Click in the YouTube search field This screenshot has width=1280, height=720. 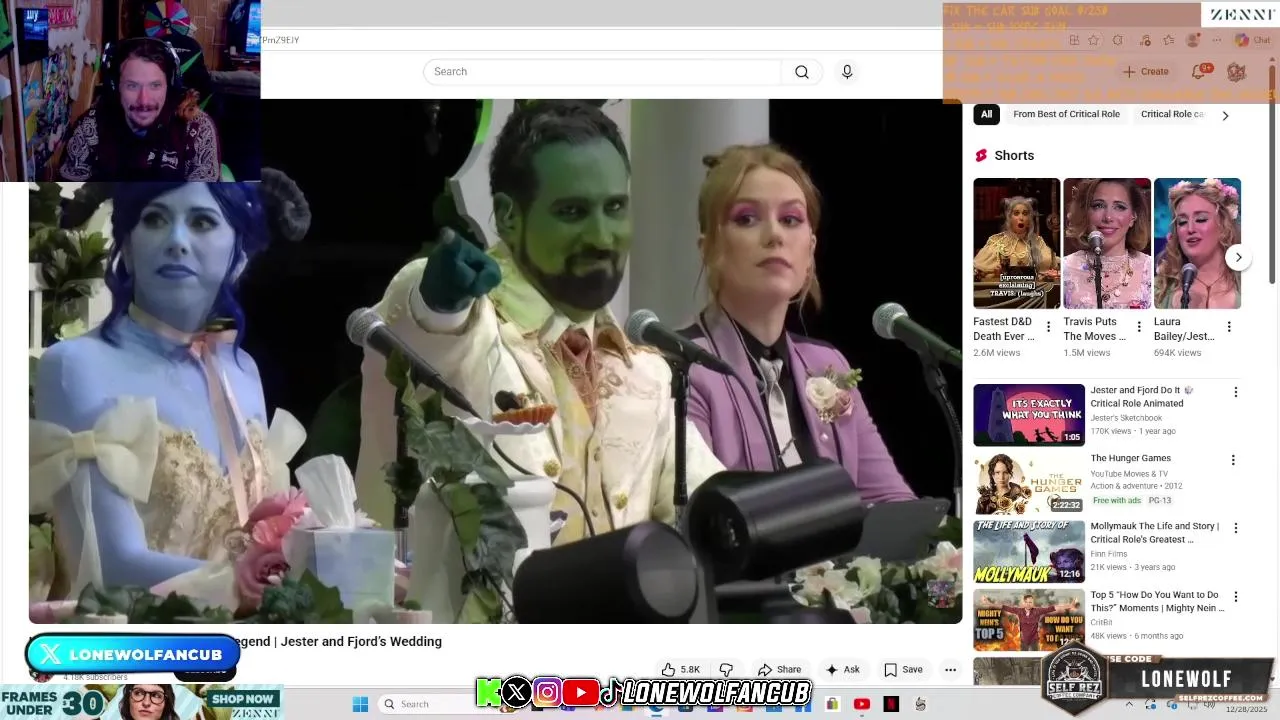[x=602, y=72]
